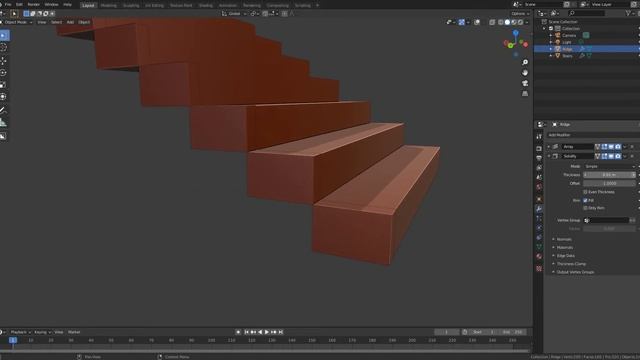
Task: Select the Annotate tool in left toolbar
Action: pos(4,110)
